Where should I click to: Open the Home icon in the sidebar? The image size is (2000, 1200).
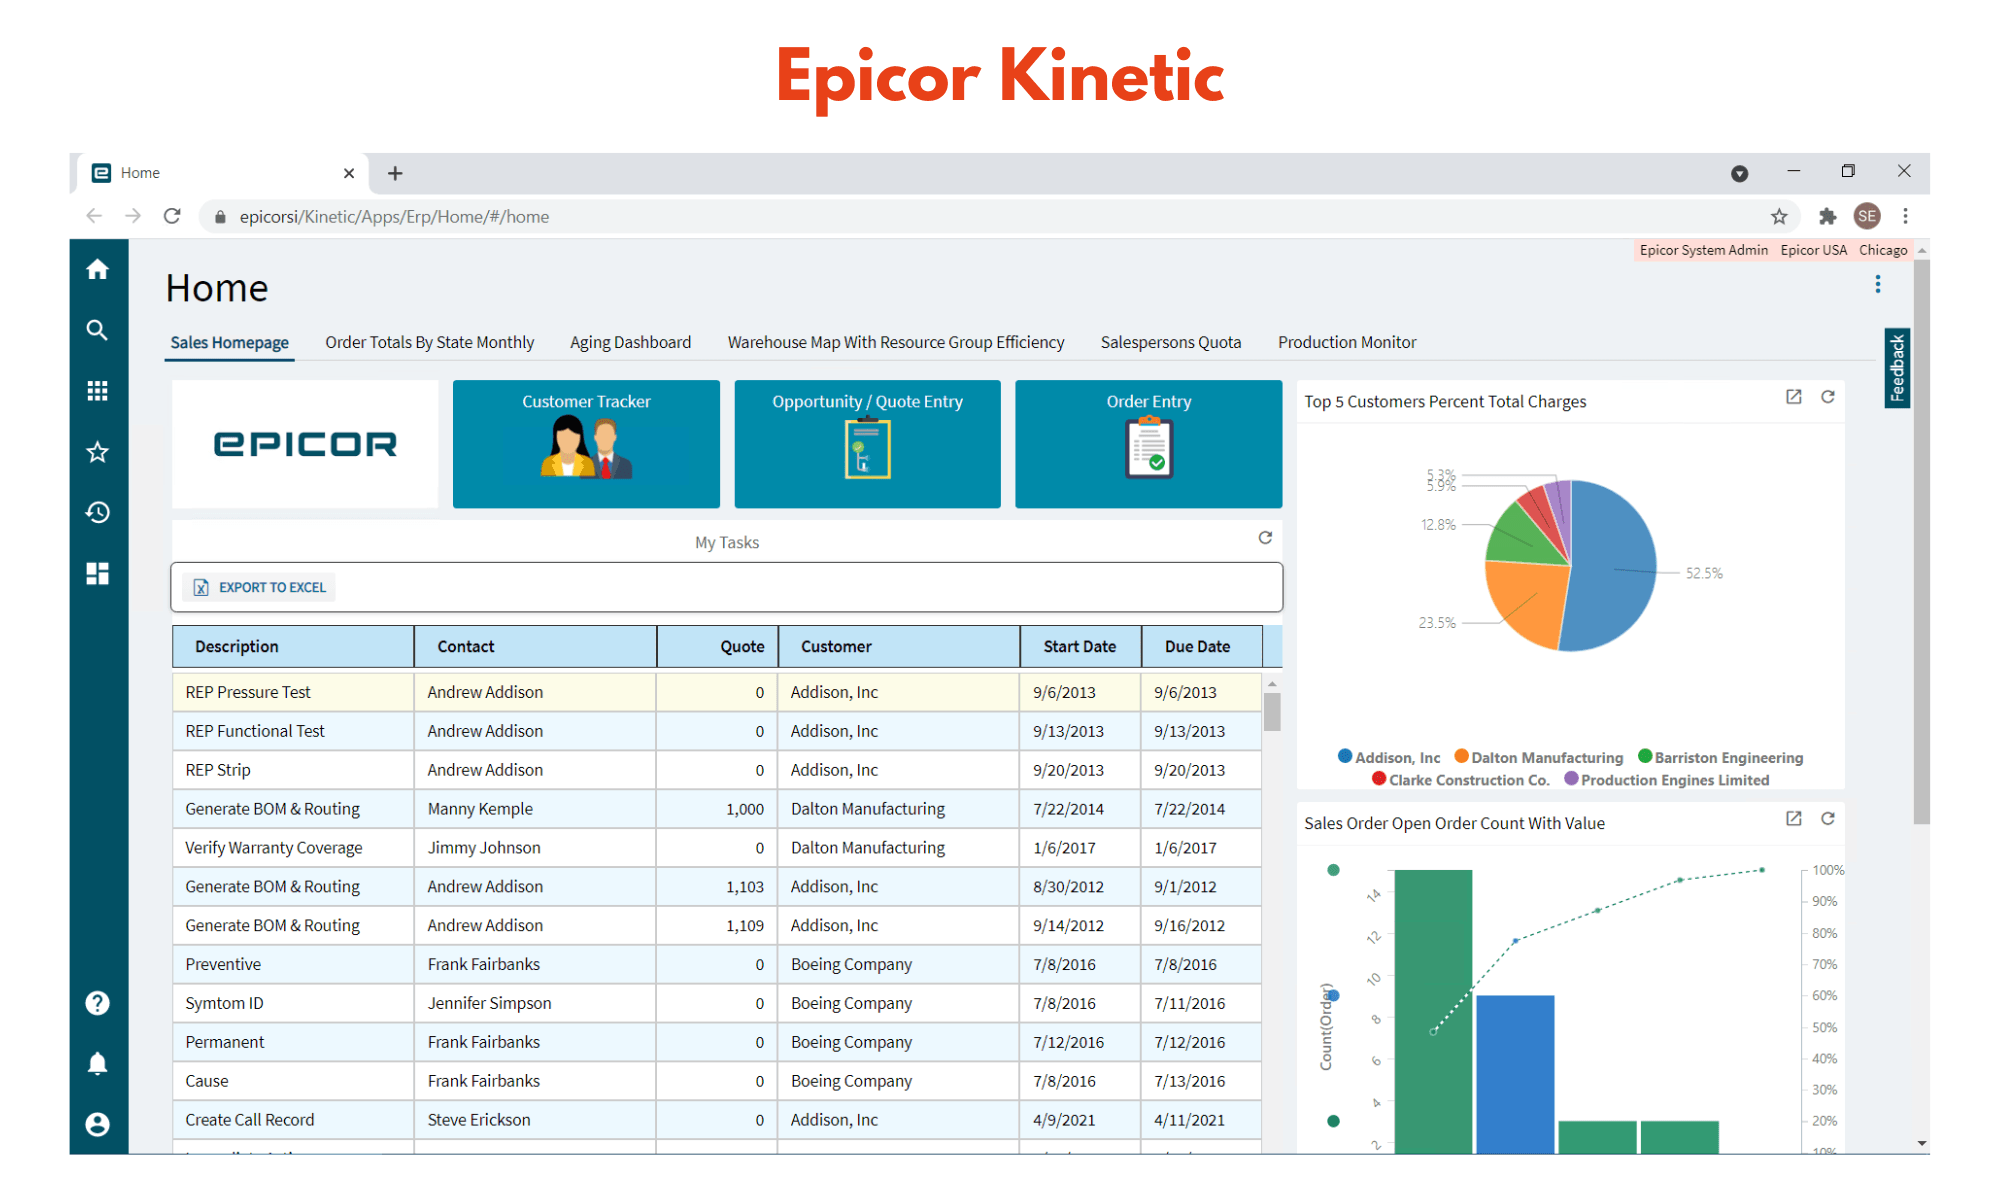97,269
